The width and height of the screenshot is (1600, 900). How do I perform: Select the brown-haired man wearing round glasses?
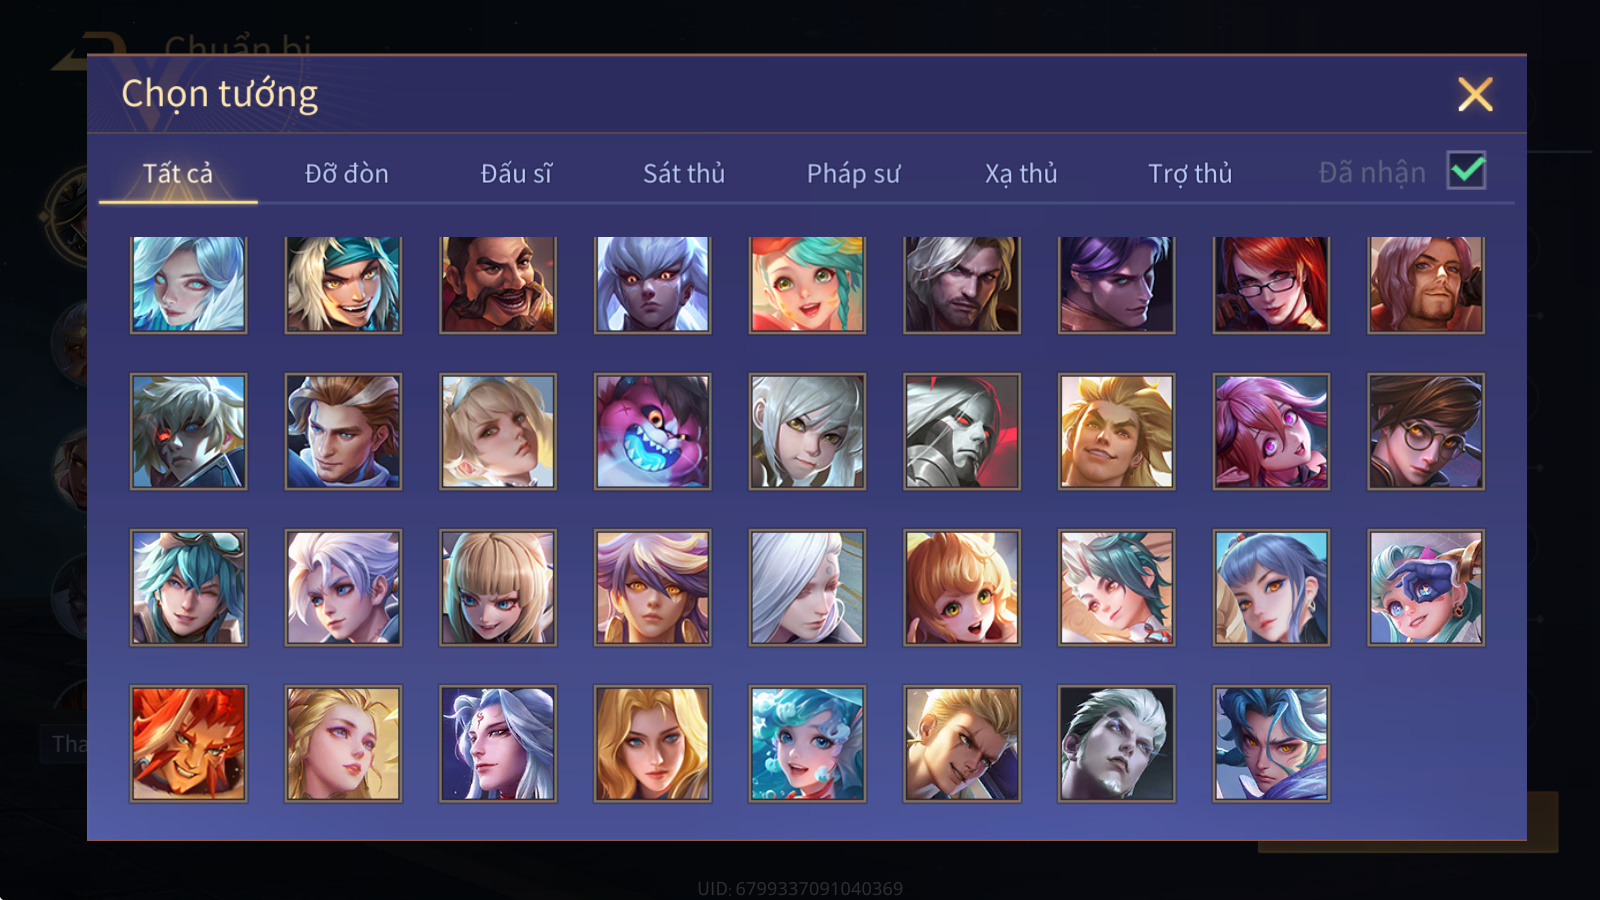[x=1426, y=432]
